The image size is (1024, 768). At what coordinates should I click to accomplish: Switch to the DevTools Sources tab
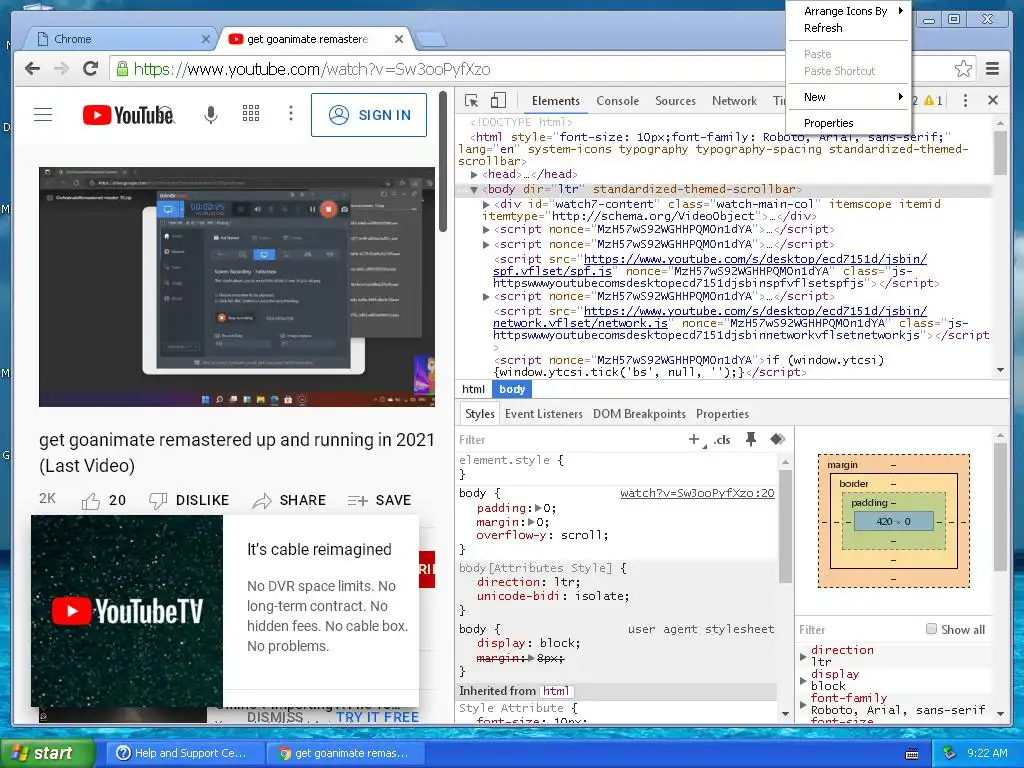point(675,101)
